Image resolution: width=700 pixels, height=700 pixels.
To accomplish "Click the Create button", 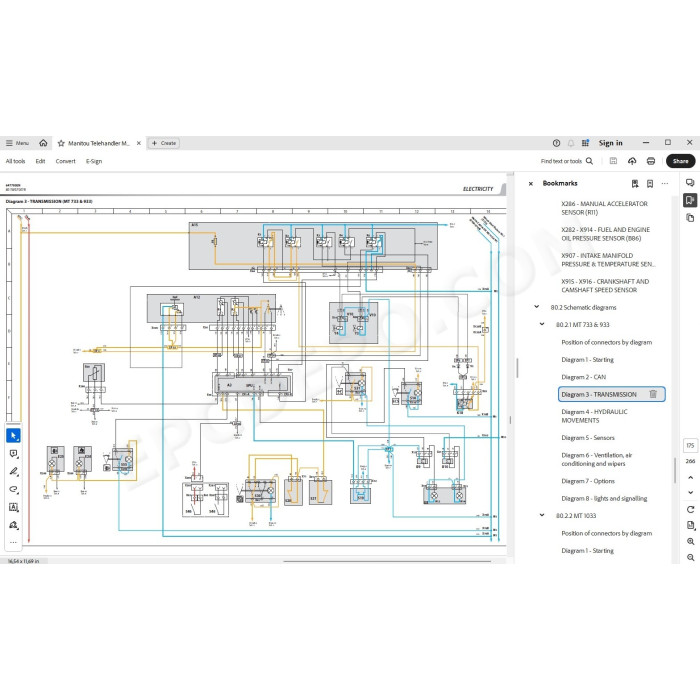I will click(x=164, y=143).
